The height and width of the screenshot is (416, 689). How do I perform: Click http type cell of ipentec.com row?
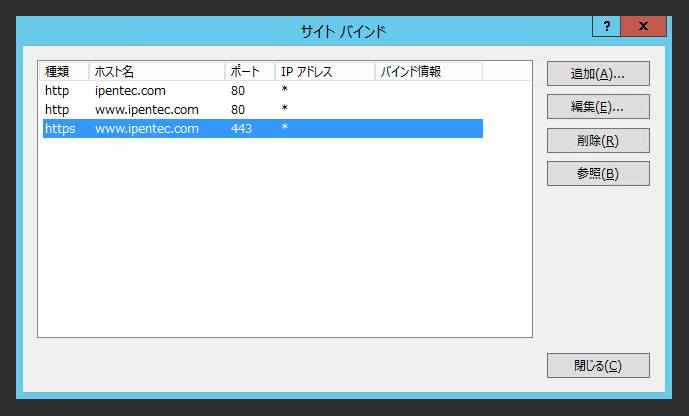pos(57,91)
